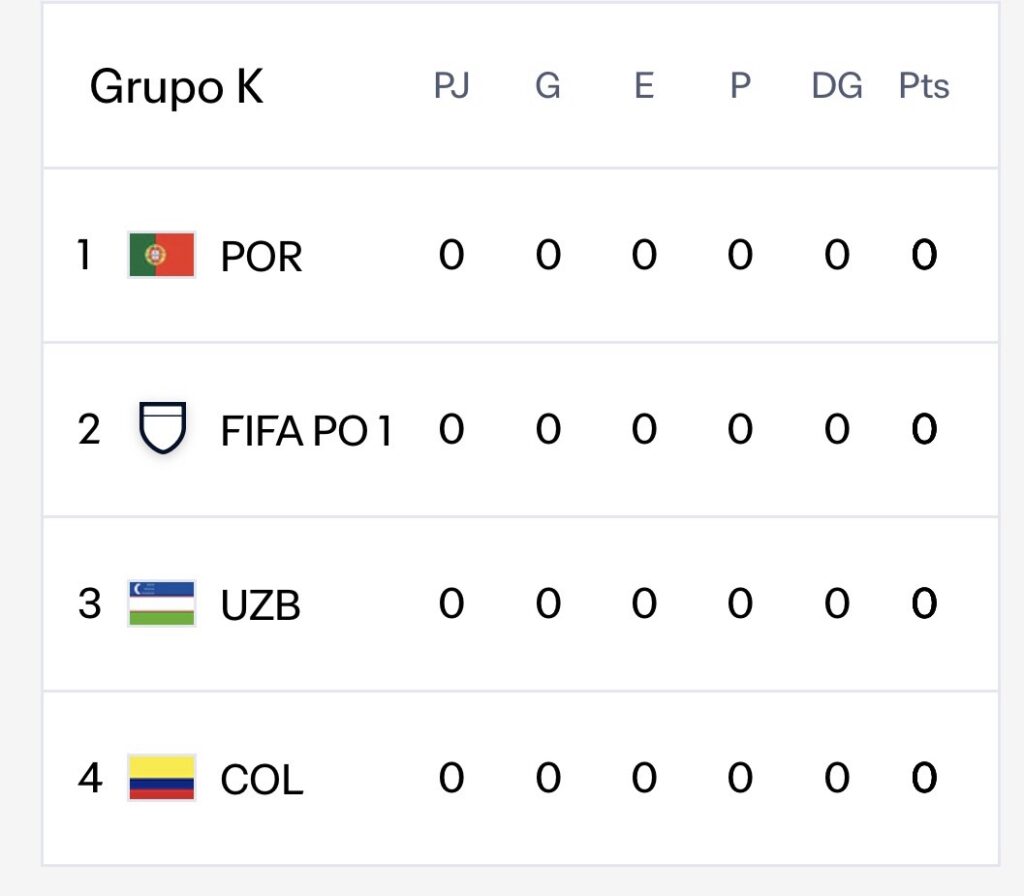Select the UZB team name
The height and width of the screenshot is (896, 1024).
pos(260,605)
